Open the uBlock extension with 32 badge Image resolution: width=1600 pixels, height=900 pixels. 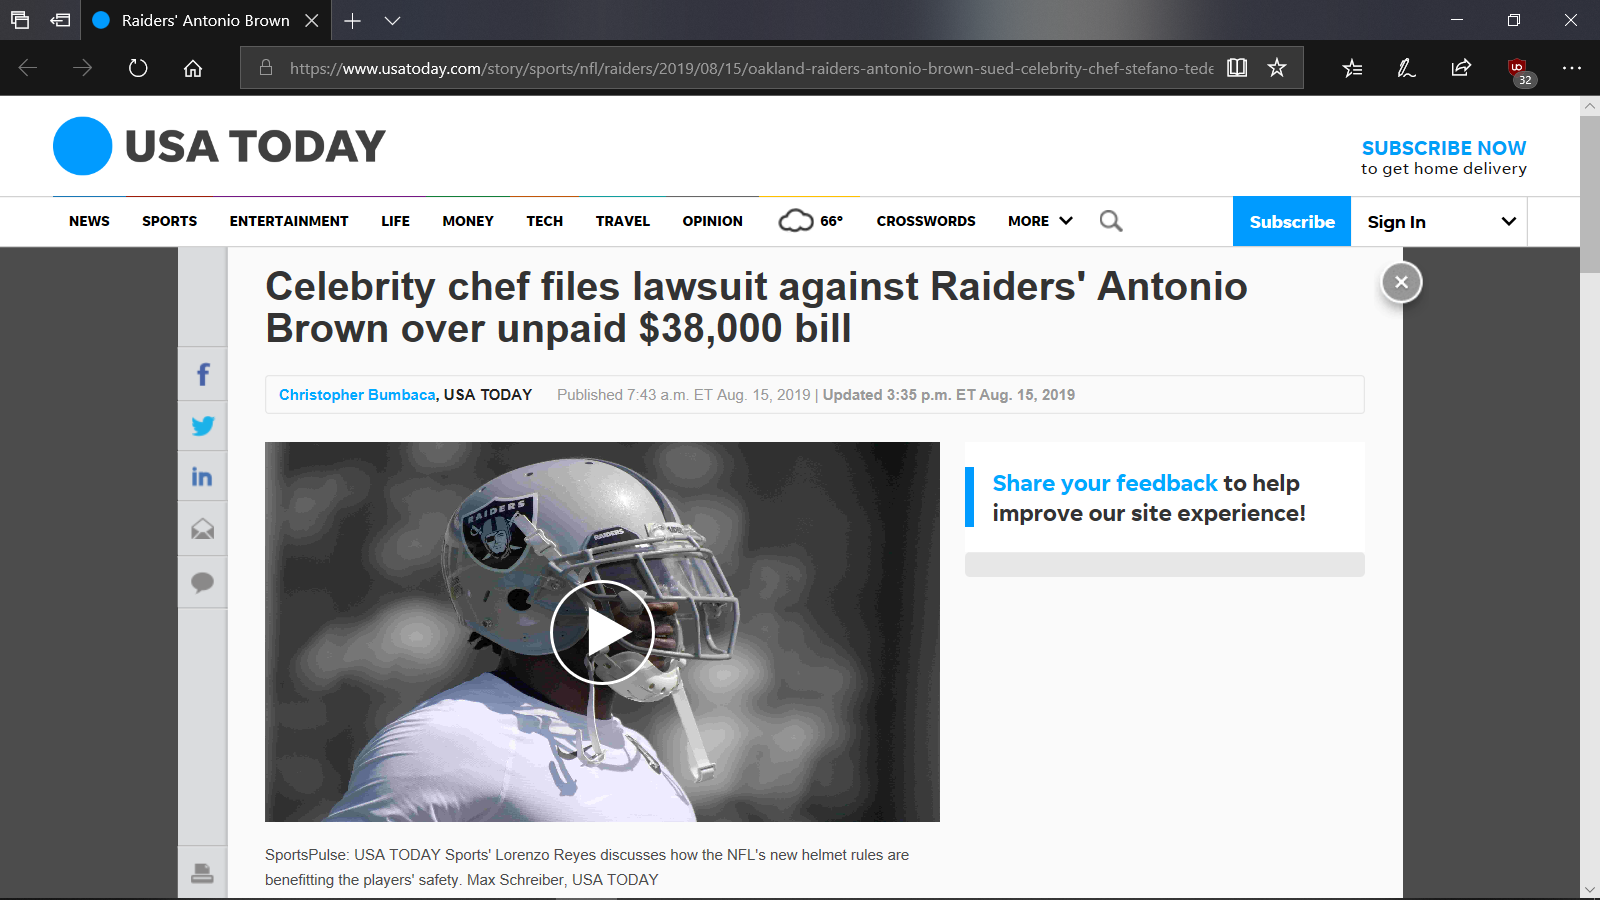point(1518,70)
